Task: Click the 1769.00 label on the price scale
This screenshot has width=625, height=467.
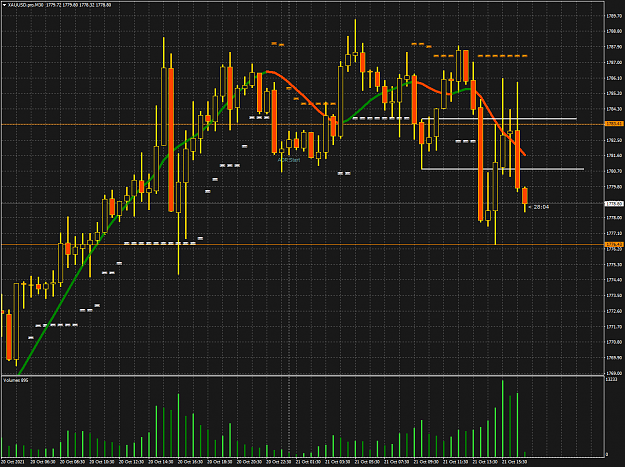Action: pyautogui.click(x=614, y=373)
